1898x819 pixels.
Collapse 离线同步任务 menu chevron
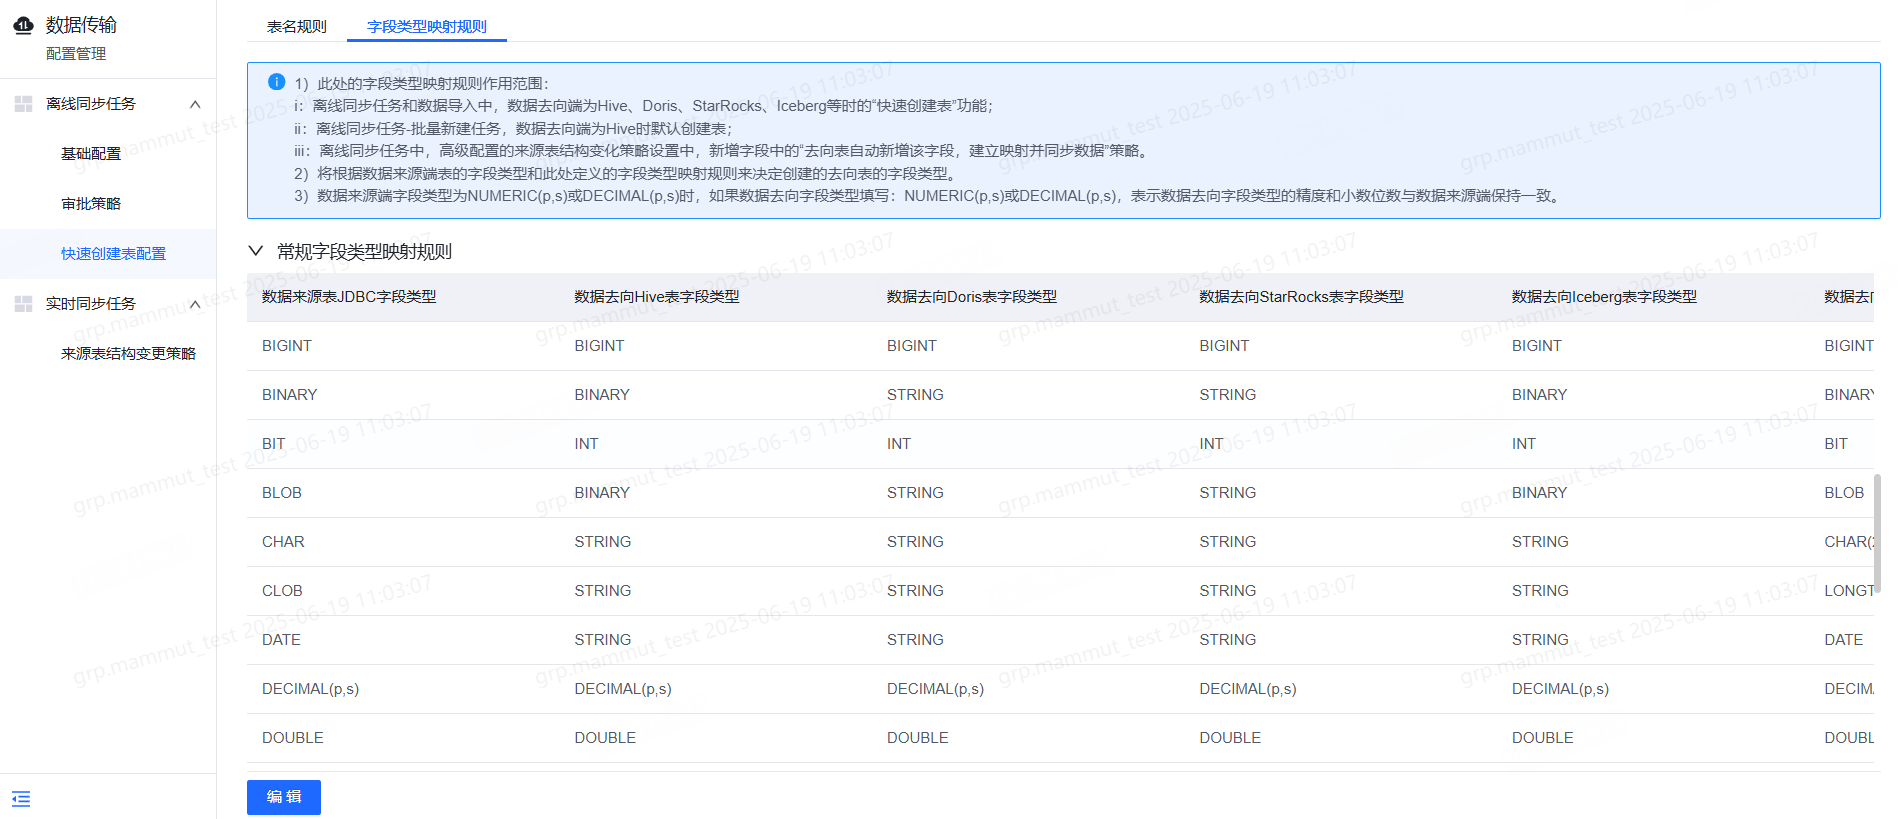tap(195, 104)
